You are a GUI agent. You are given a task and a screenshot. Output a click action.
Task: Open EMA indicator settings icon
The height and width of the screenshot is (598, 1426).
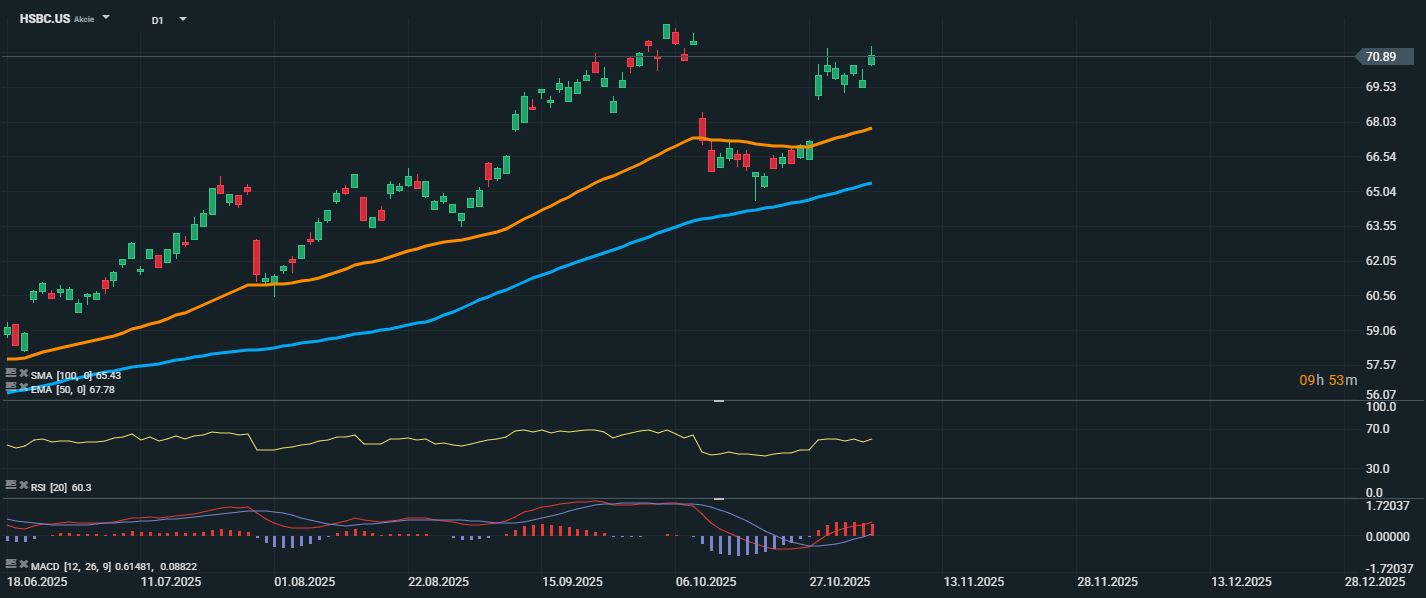(x=11, y=386)
